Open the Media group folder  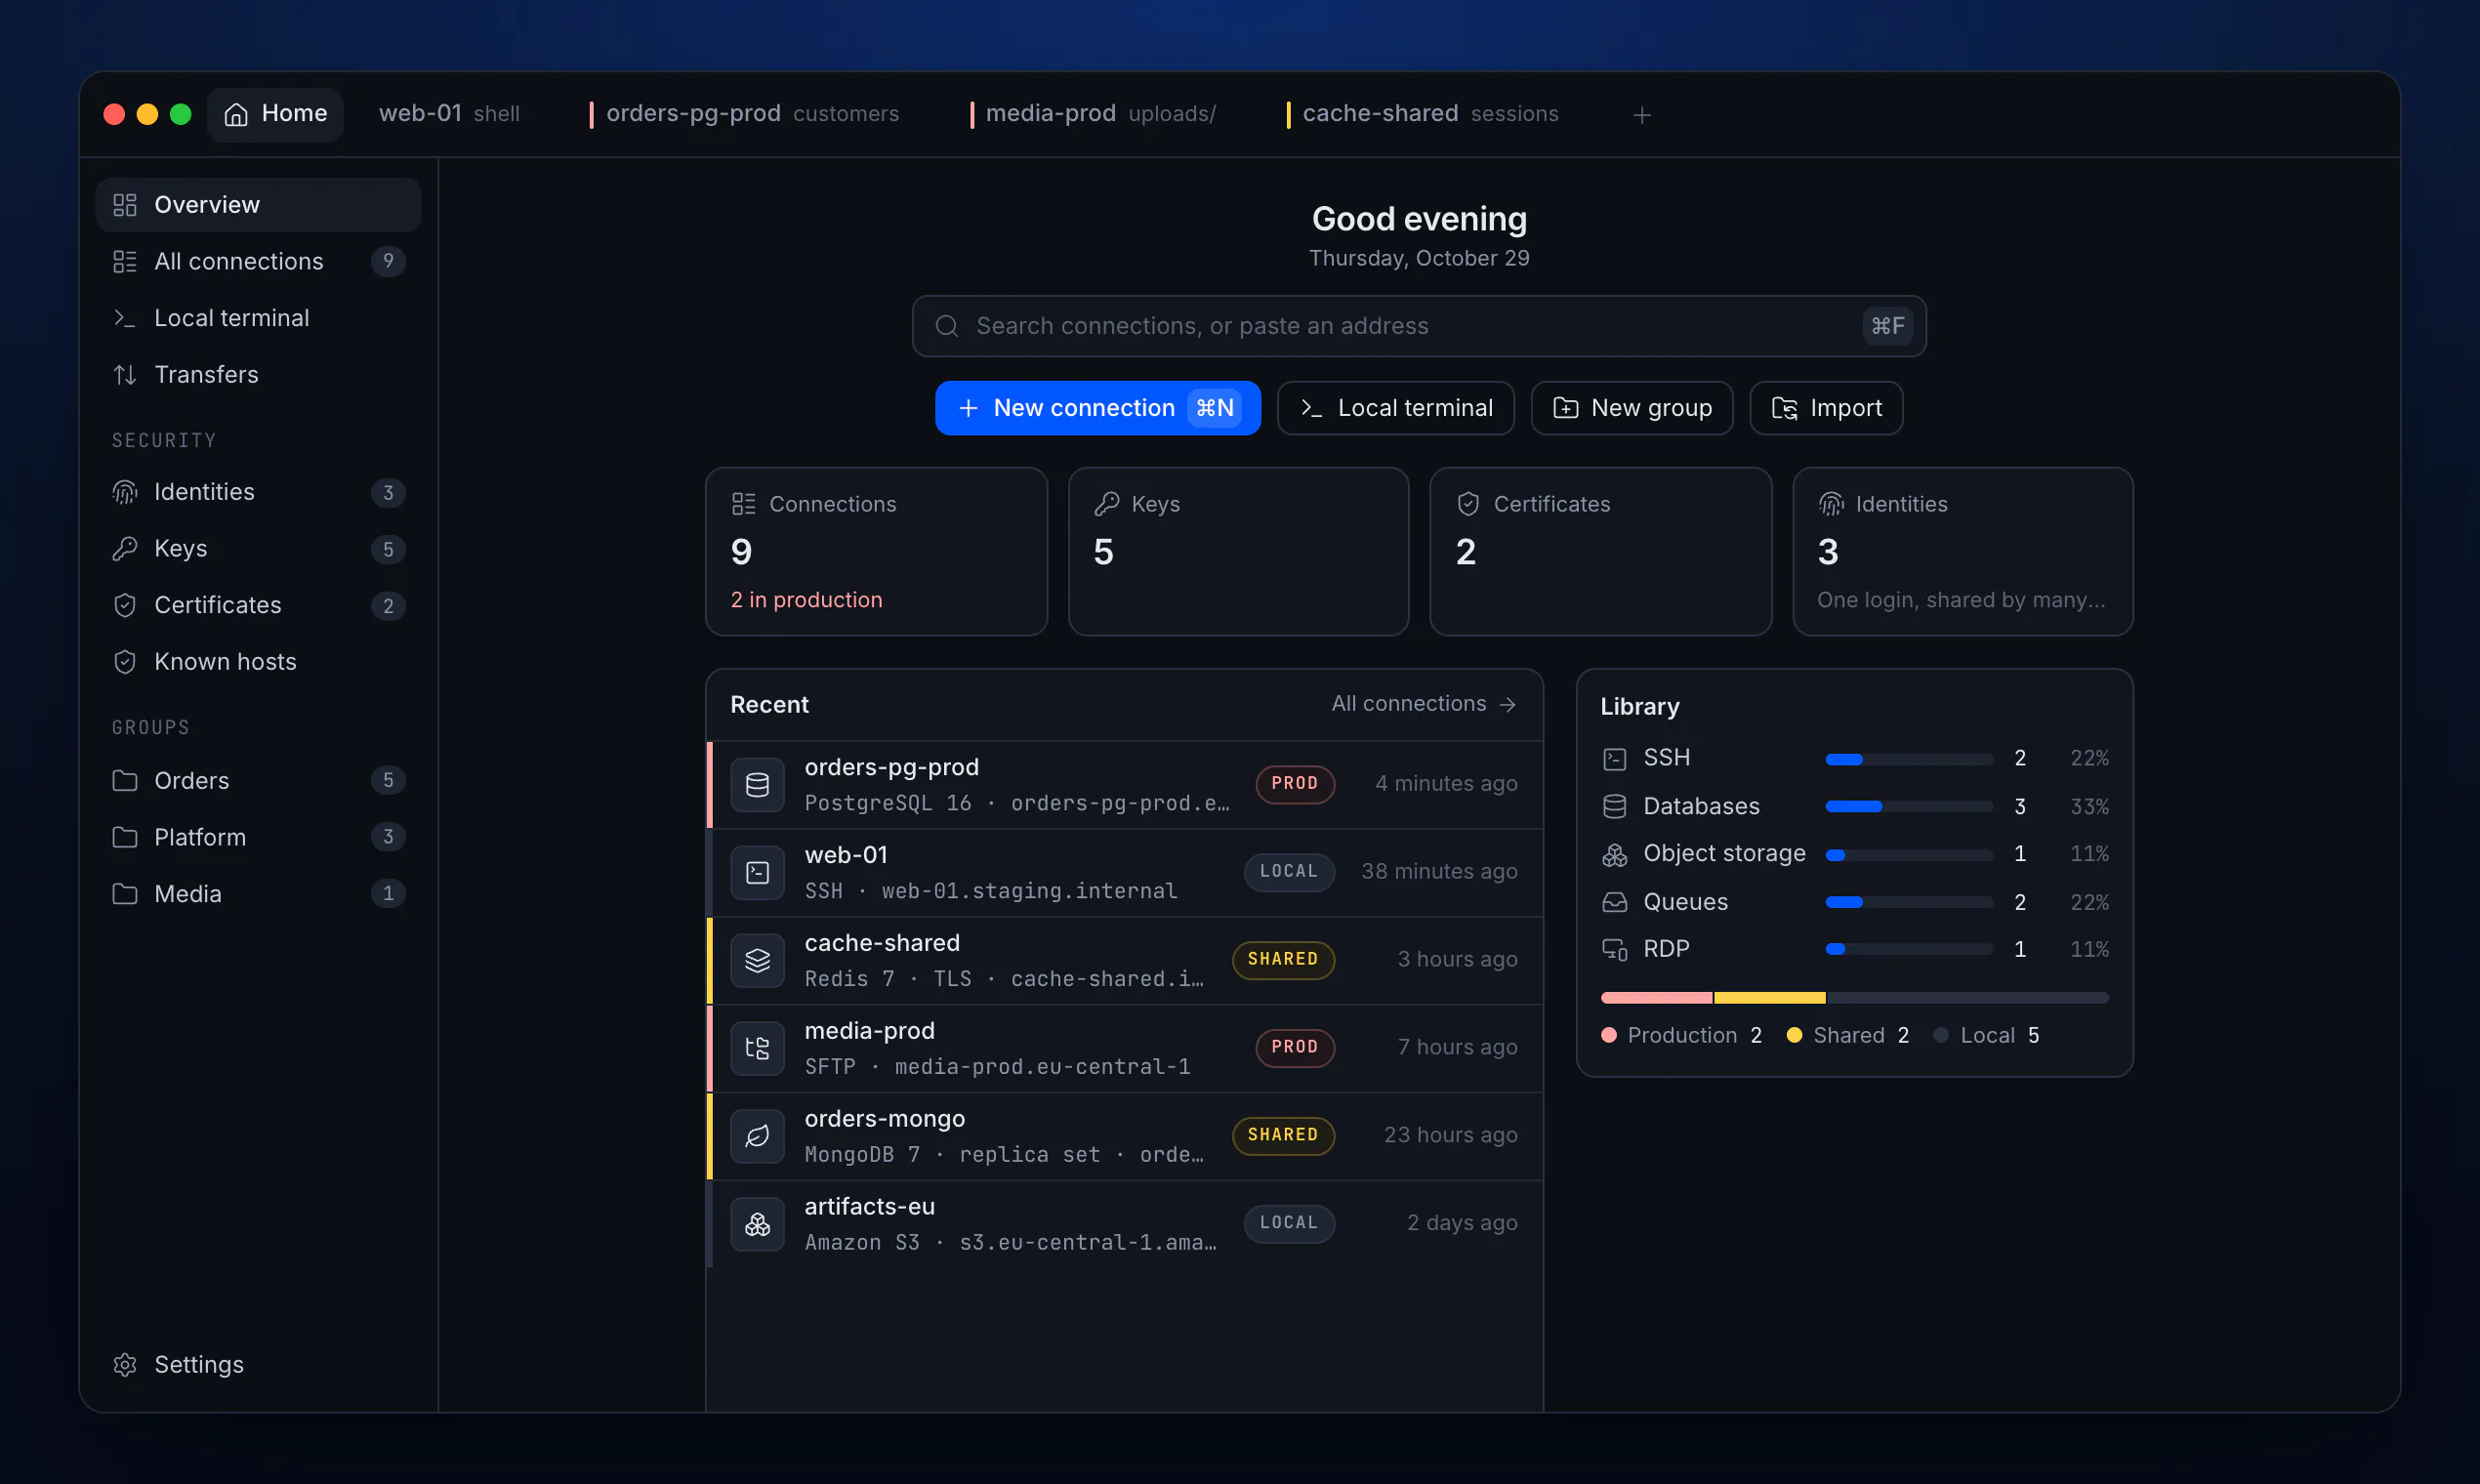[258, 893]
